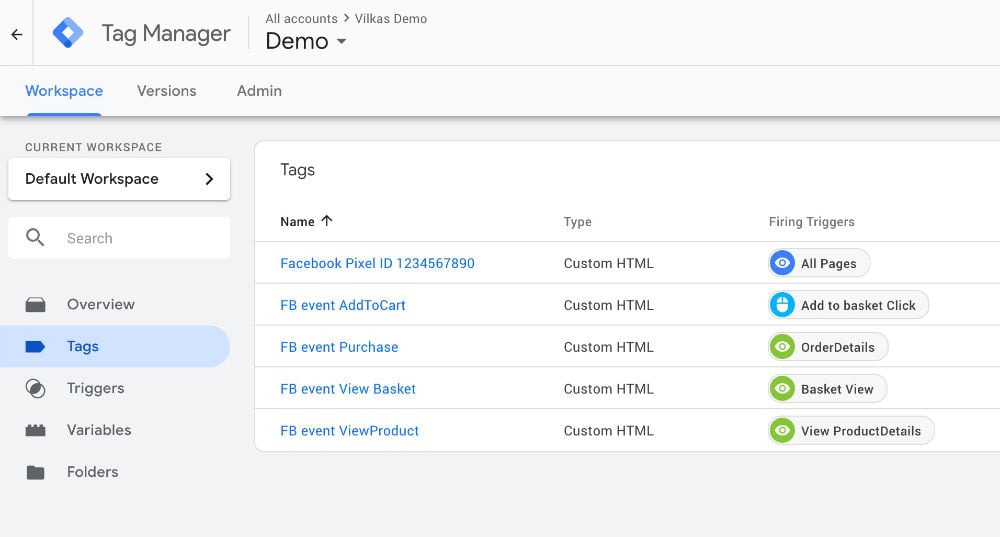Sort by the Name column header
This screenshot has width=1000, height=537.
pyautogui.click(x=297, y=222)
